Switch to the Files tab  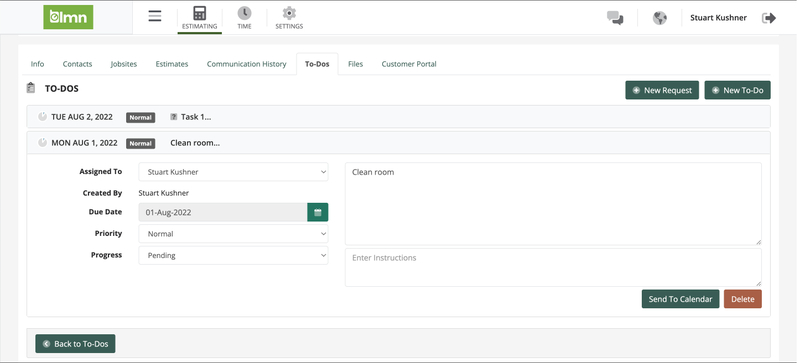point(356,64)
